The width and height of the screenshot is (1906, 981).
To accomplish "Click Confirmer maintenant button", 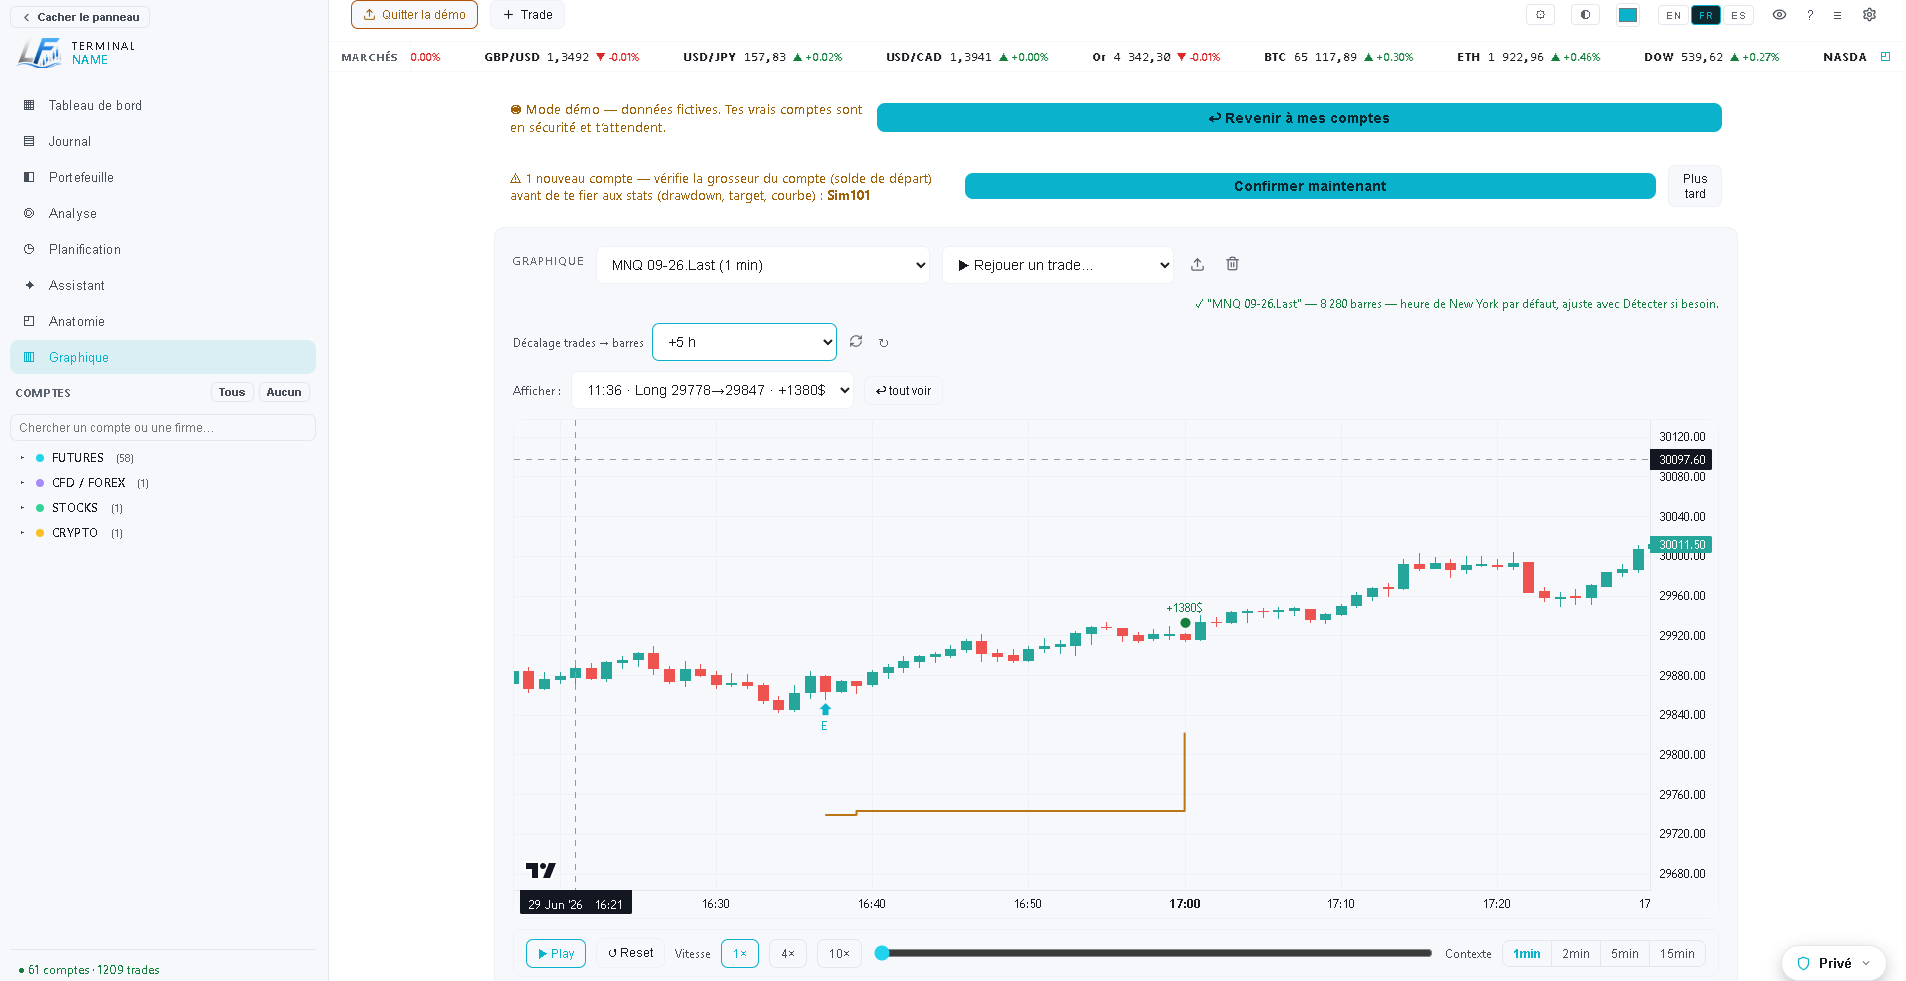I will [1310, 186].
